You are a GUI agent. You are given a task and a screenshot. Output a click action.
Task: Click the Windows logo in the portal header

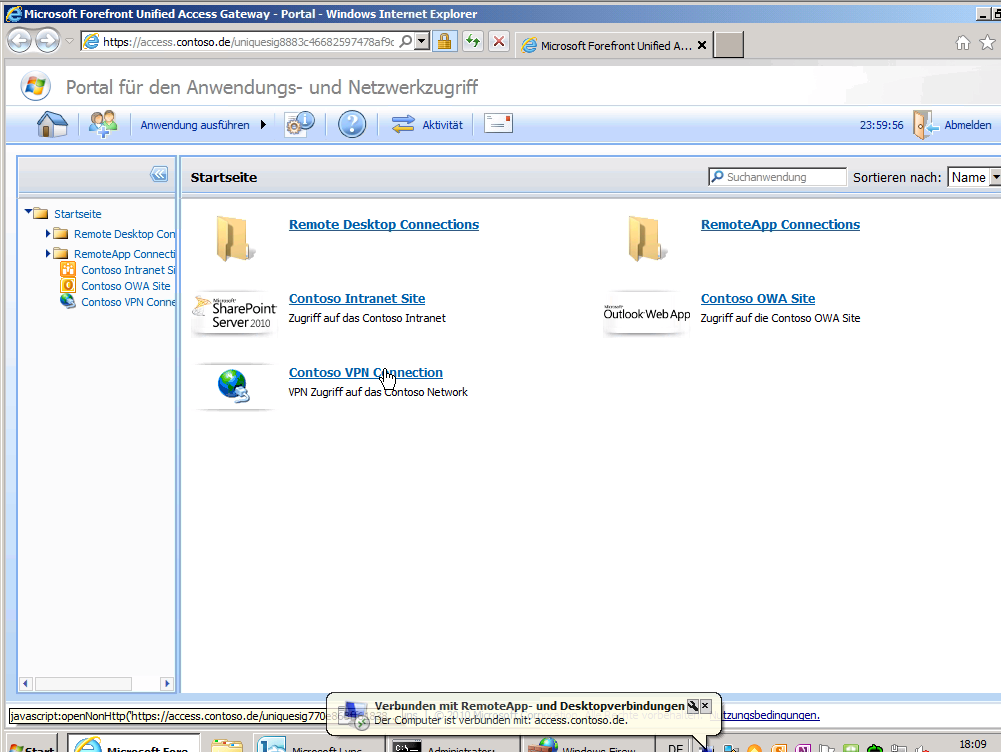coord(35,86)
